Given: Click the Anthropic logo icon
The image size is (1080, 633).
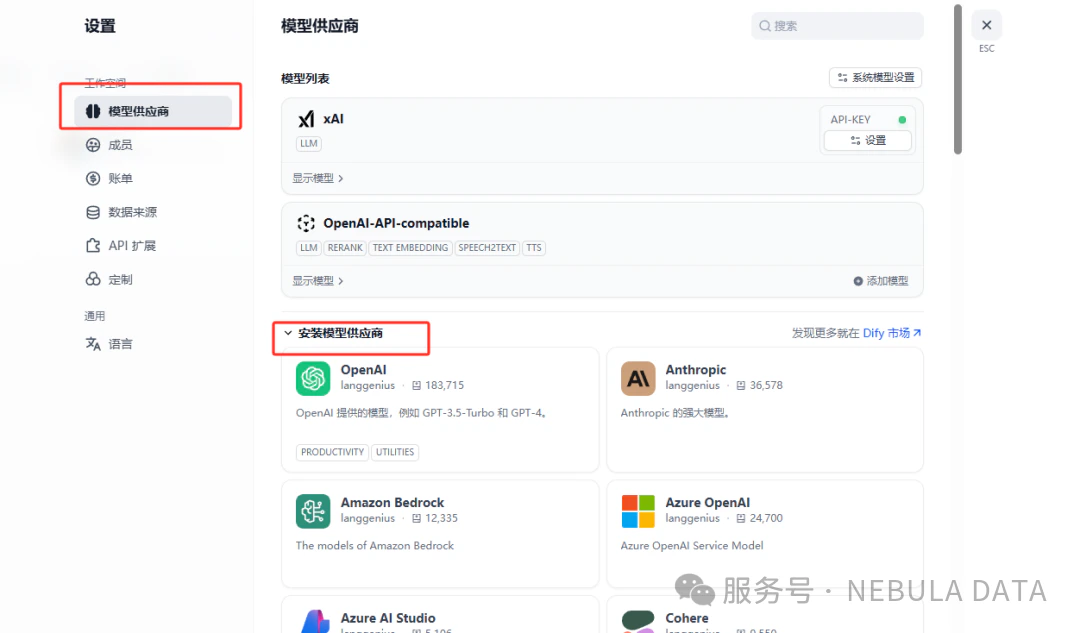Looking at the screenshot, I should tap(638, 378).
